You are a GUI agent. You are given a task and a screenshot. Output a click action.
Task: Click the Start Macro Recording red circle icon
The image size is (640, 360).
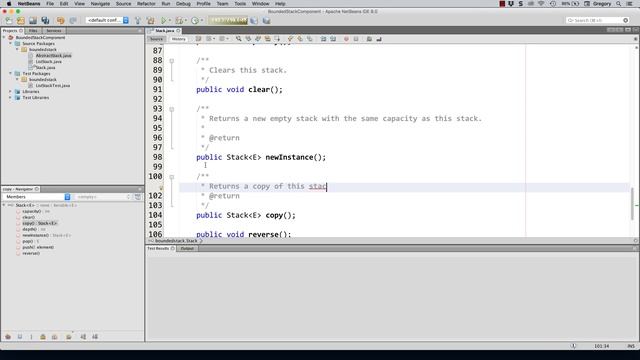pos(346,39)
